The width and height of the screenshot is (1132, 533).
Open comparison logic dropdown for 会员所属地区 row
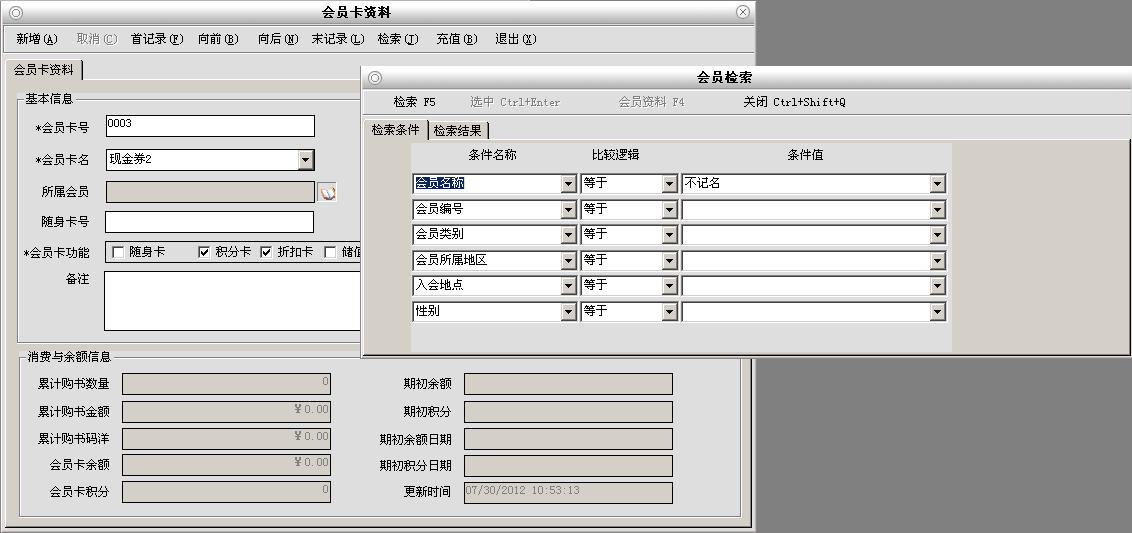[669, 261]
